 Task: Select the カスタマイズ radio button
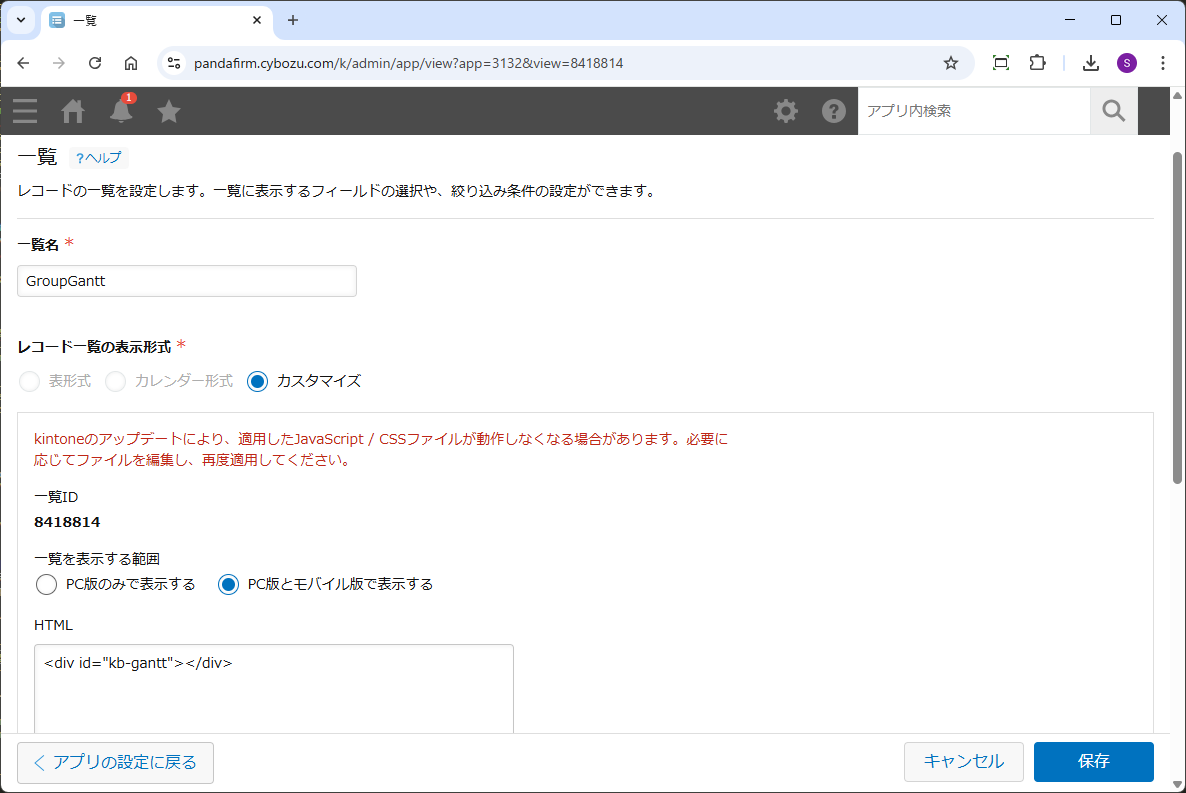coord(258,381)
